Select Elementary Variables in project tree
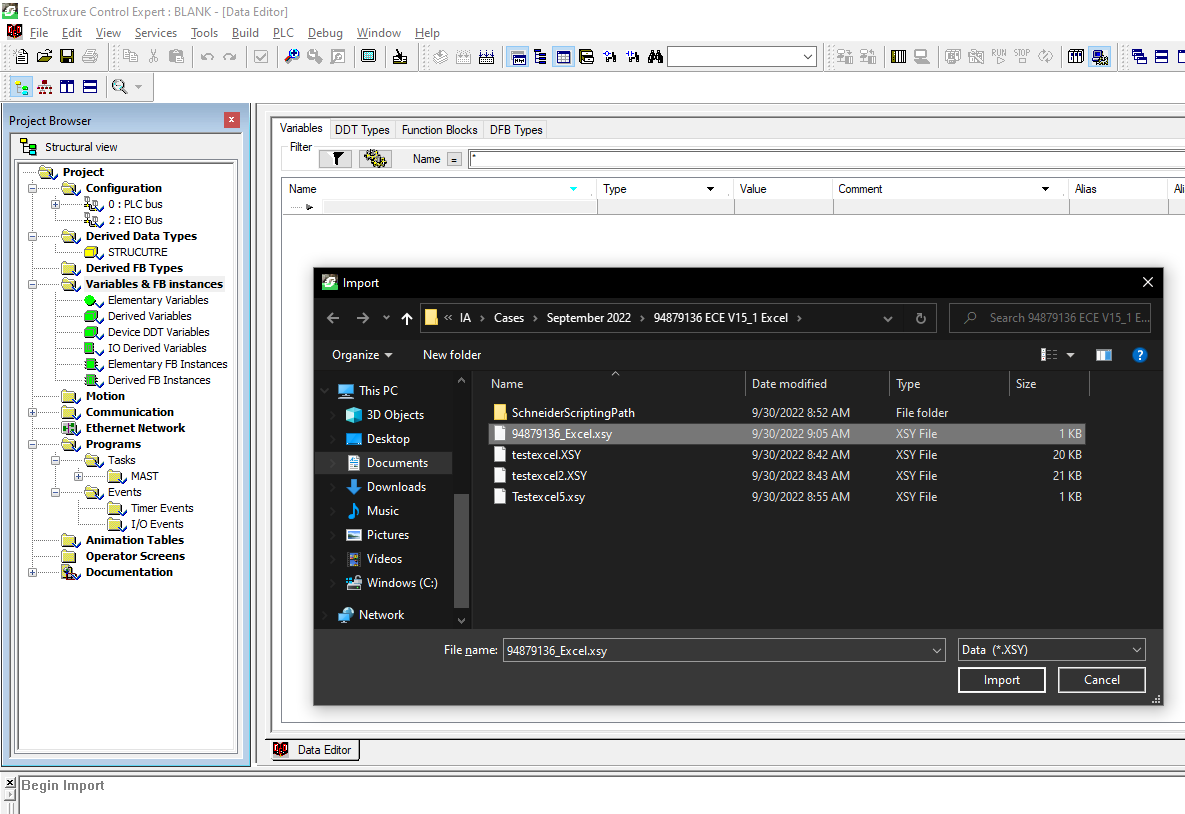Screen dimensions: 1185x814 click(x=158, y=300)
